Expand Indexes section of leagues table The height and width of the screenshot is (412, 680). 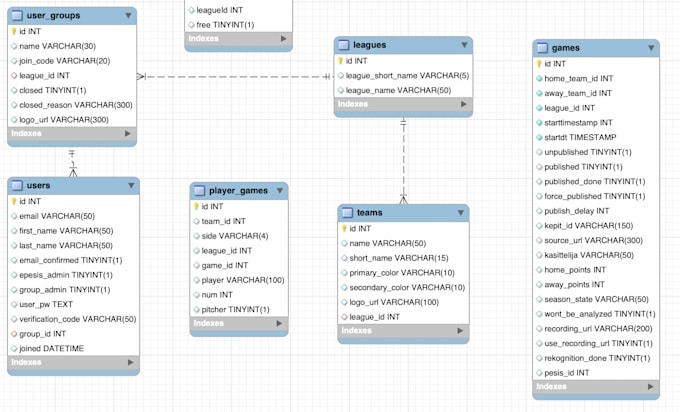coord(464,104)
